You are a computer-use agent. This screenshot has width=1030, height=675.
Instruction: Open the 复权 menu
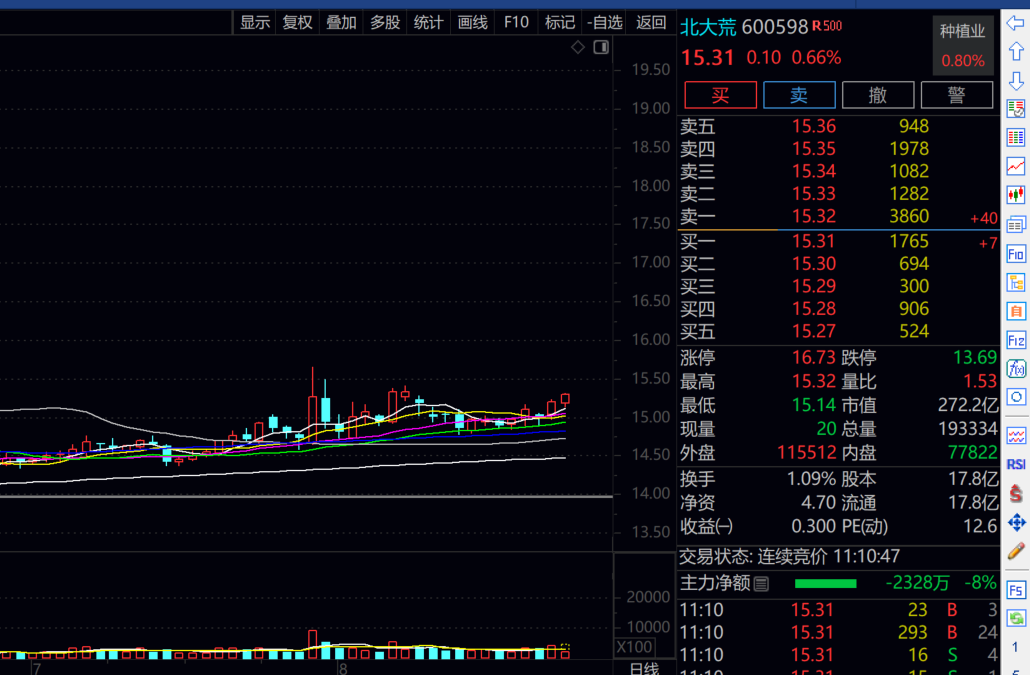coord(297,23)
